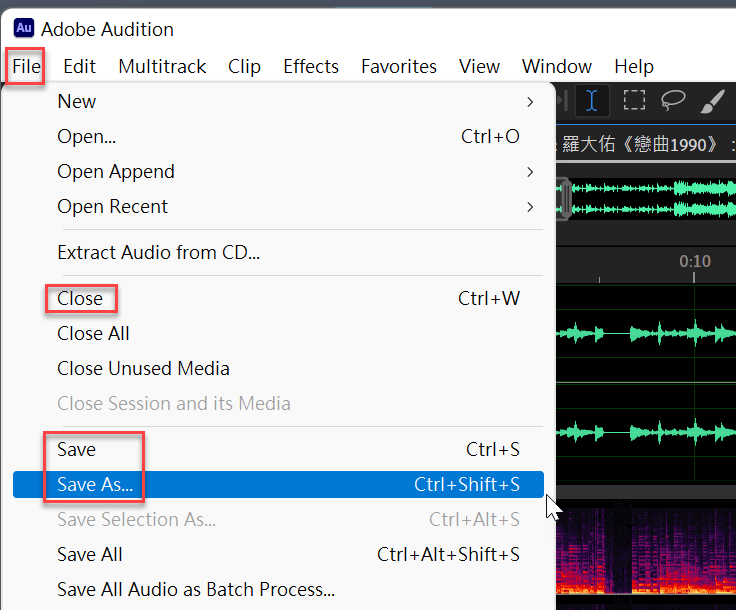The width and height of the screenshot is (736, 610).
Task: Open the Favorites menu
Action: pos(399,66)
